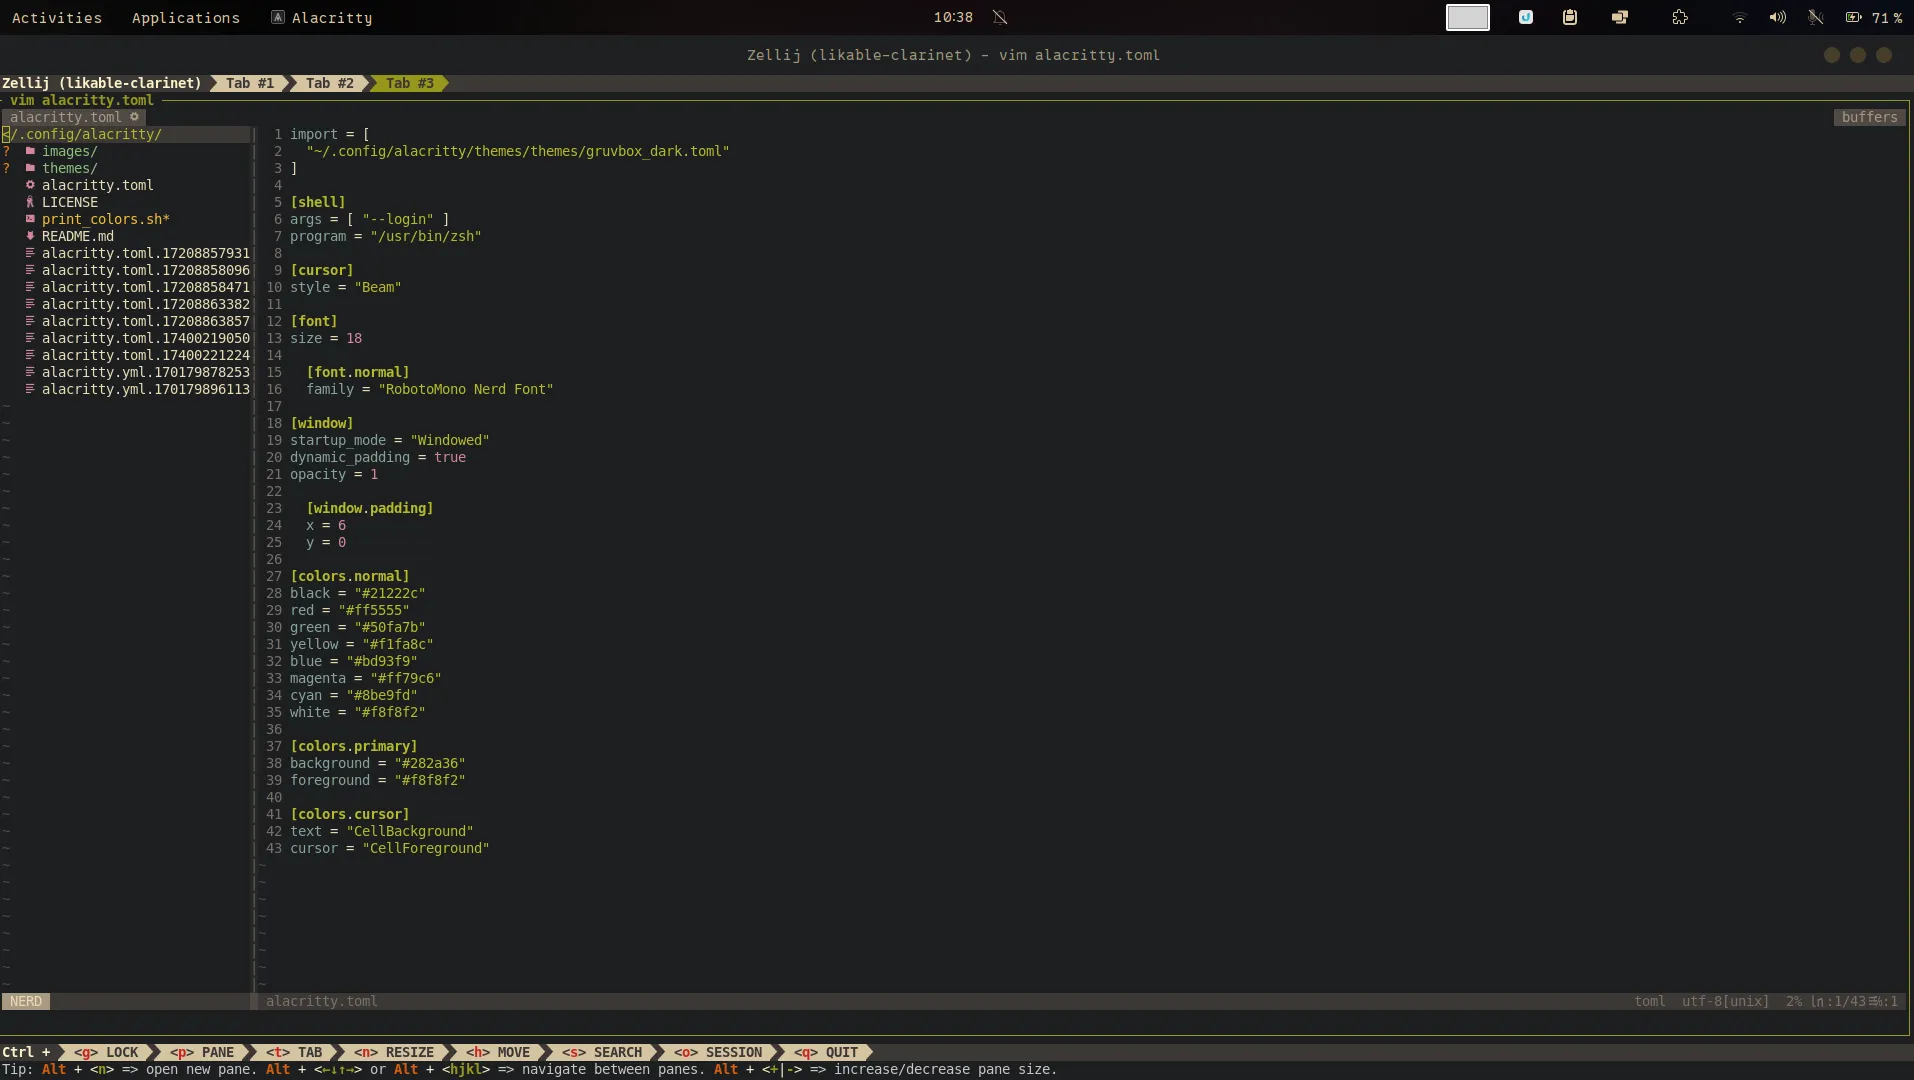Open the Activities overview
1914x1080 pixels.
pos(57,17)
